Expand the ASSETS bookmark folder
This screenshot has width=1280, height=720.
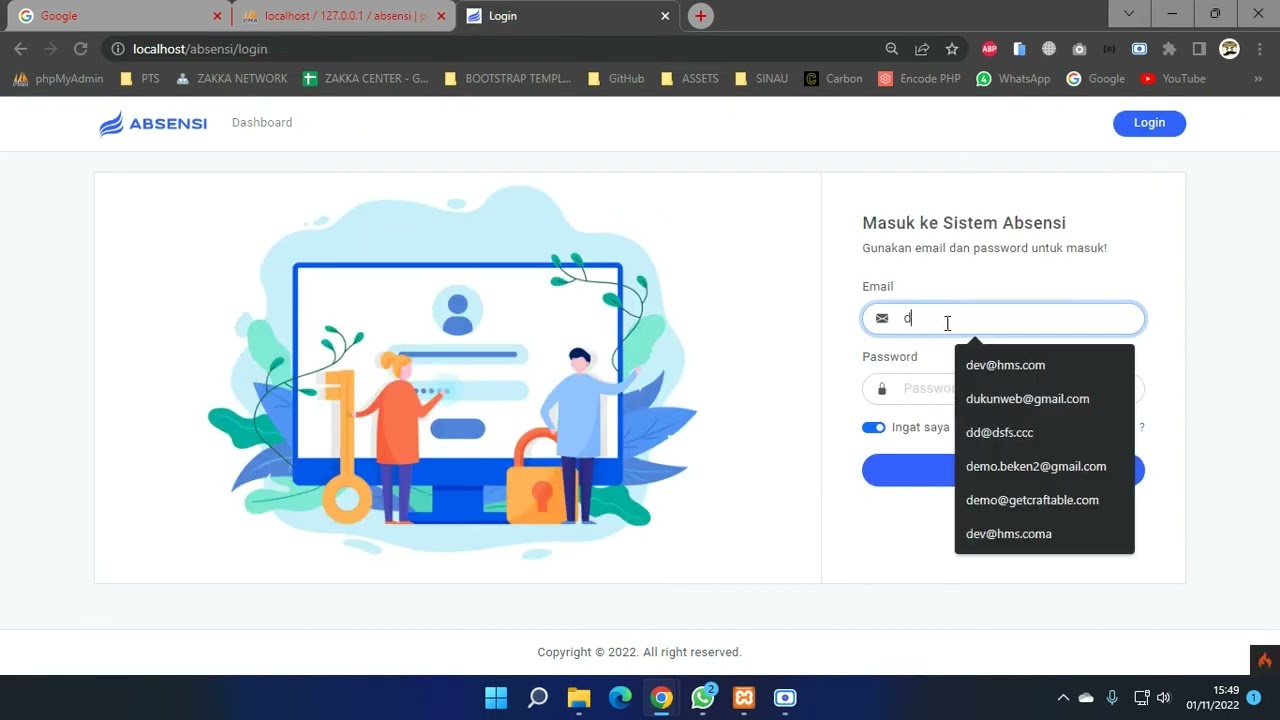pos(689,78)
